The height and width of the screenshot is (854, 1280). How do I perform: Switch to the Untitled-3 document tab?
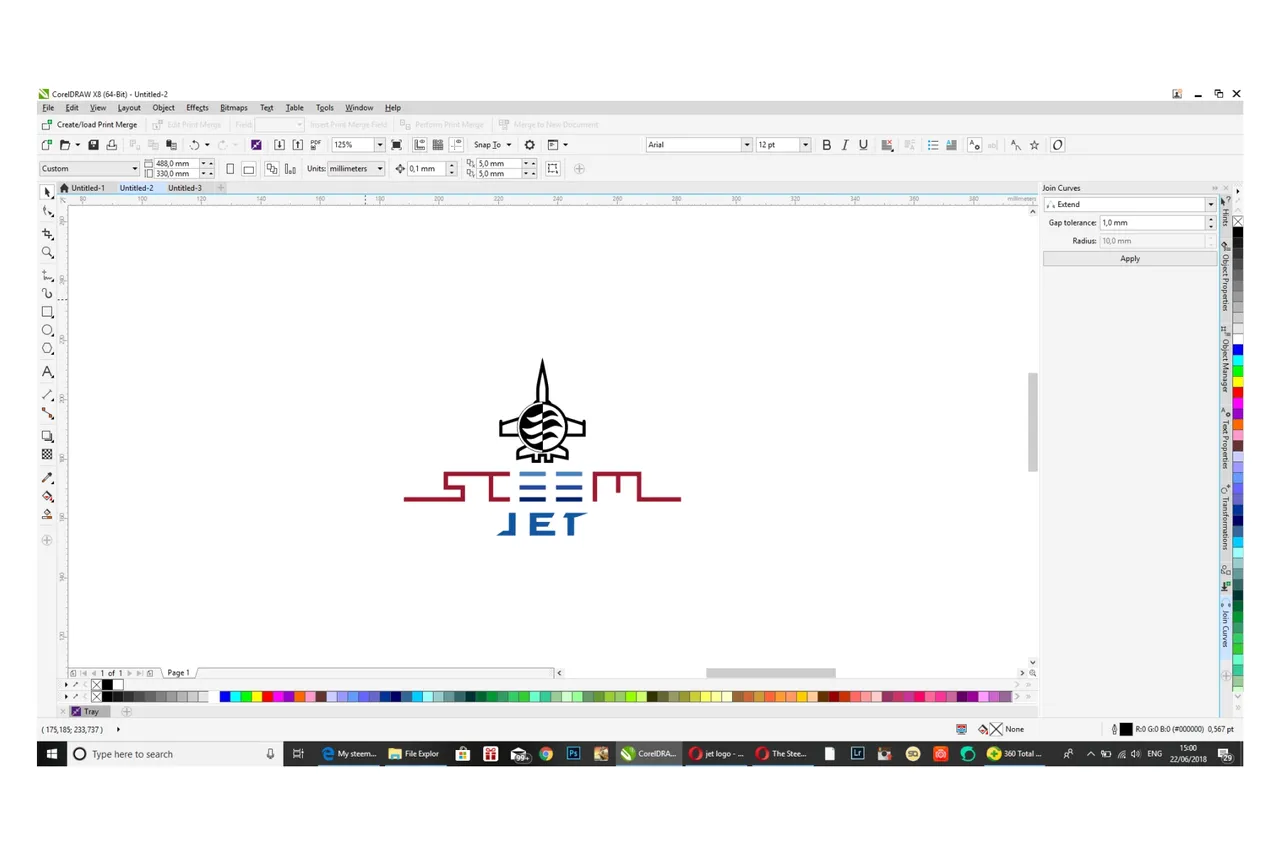[x=184, y=188]
